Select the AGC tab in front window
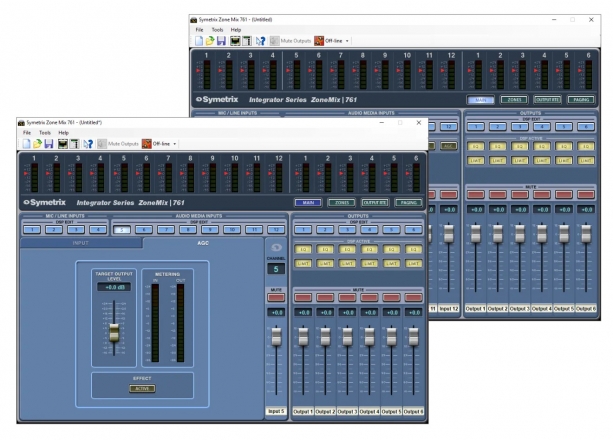 203,243
